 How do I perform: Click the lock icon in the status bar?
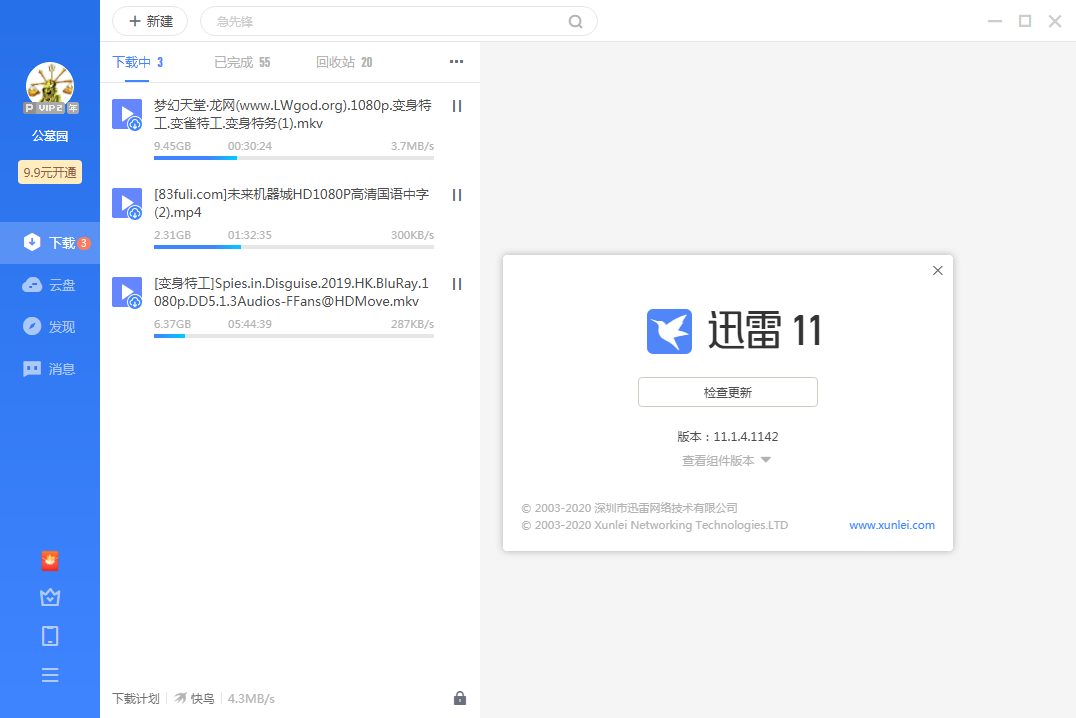(x=460, y=698)
